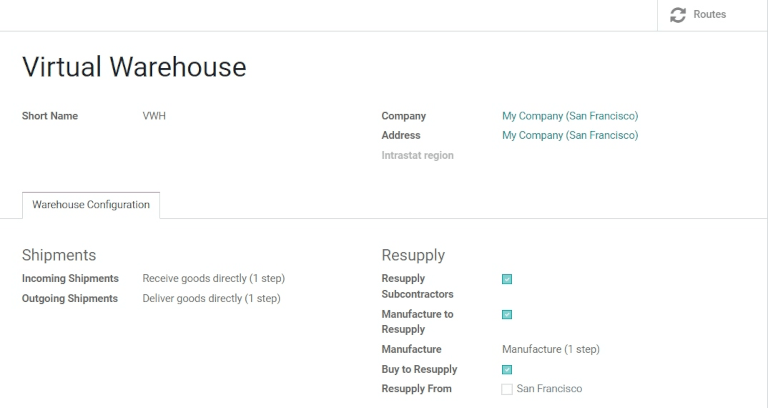Click the Resupply section heading

(x=413, y=255)
